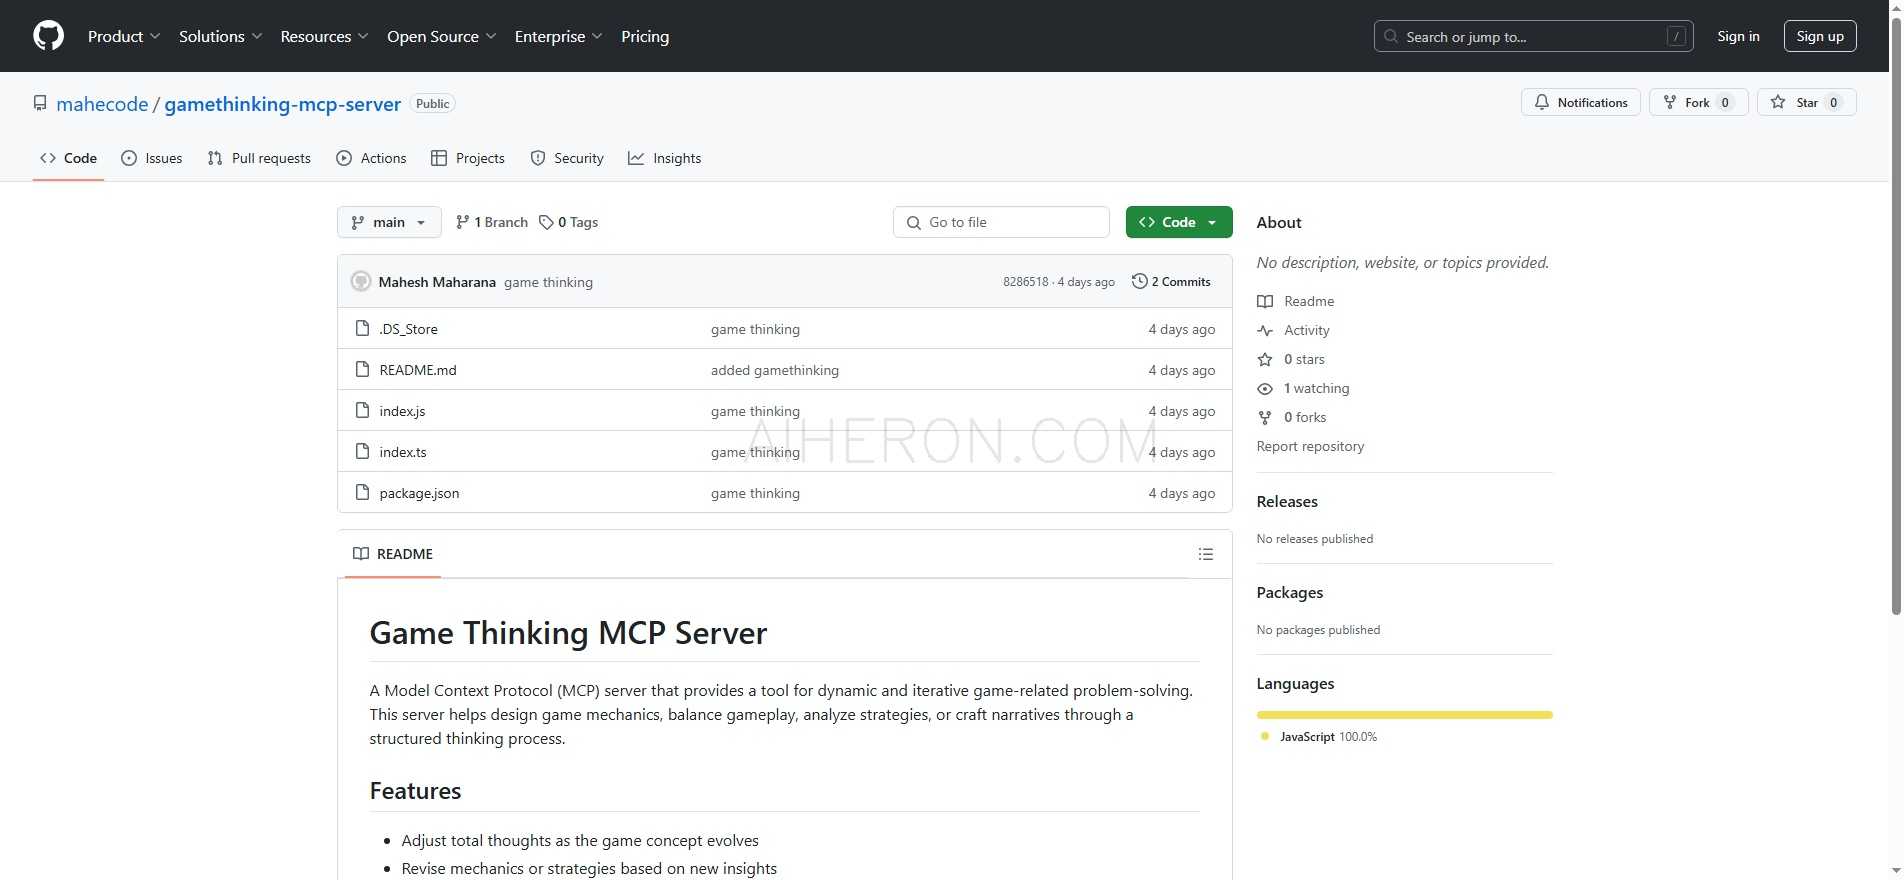
Task: Open the .DS_Store file name
Action: (x=408, y=329)
